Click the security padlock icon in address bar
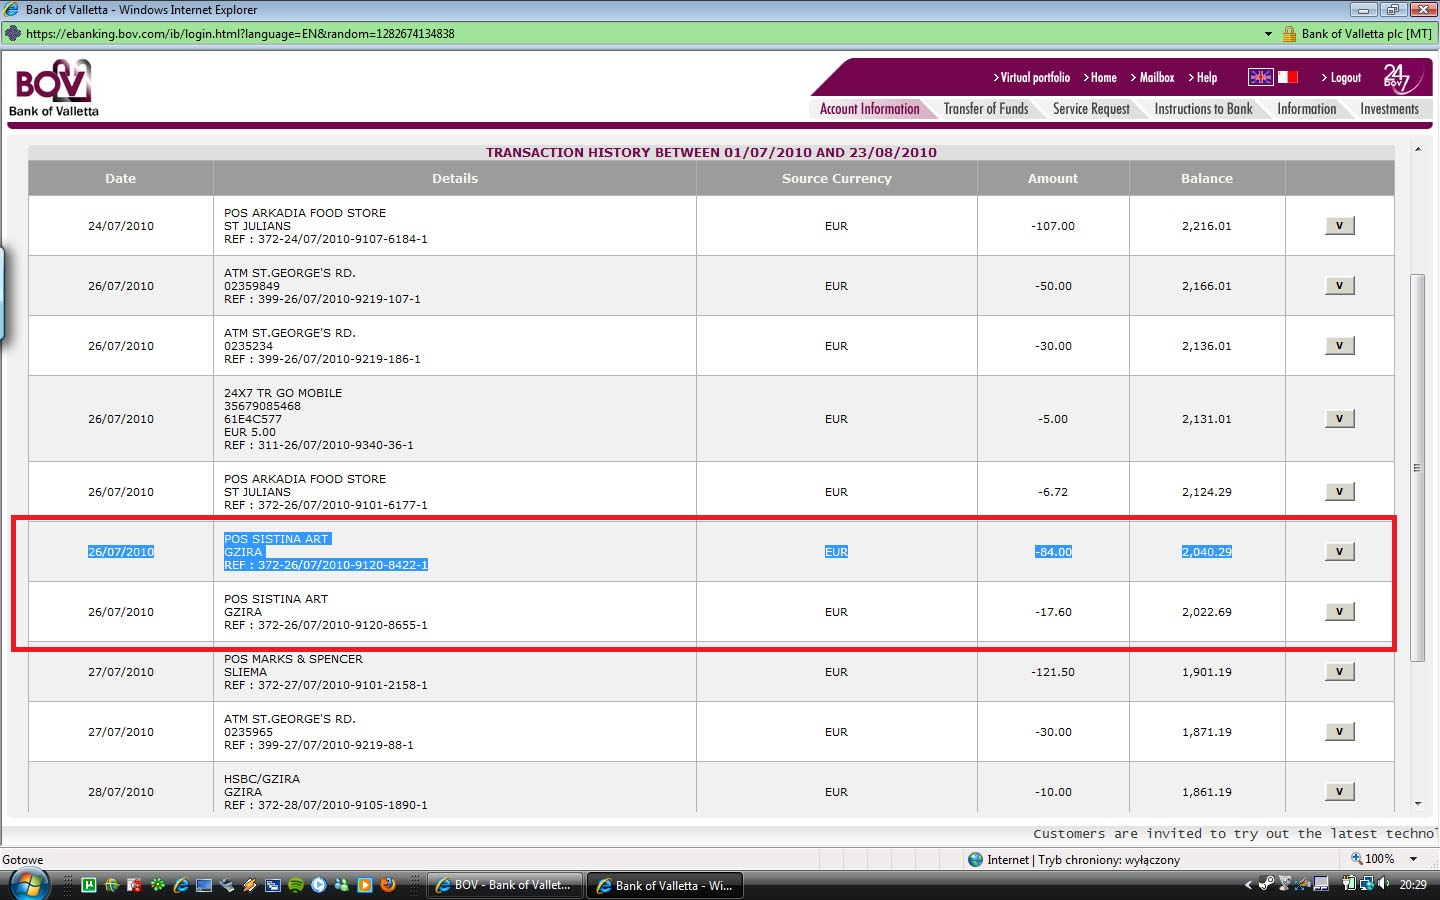Screen dimensions: 1440x900 1289,33
